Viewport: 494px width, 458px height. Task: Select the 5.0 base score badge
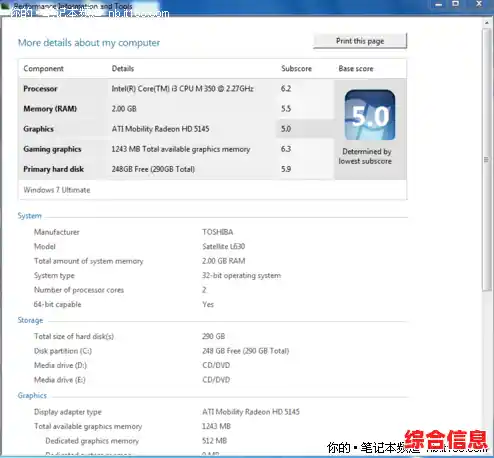tap(370, 115)
